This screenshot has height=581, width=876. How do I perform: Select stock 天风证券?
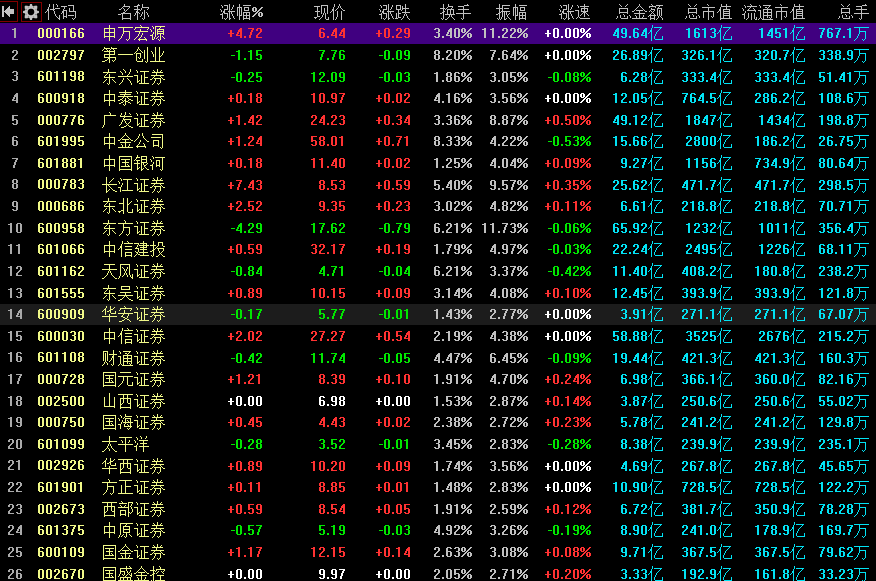[x=134, y=271]
